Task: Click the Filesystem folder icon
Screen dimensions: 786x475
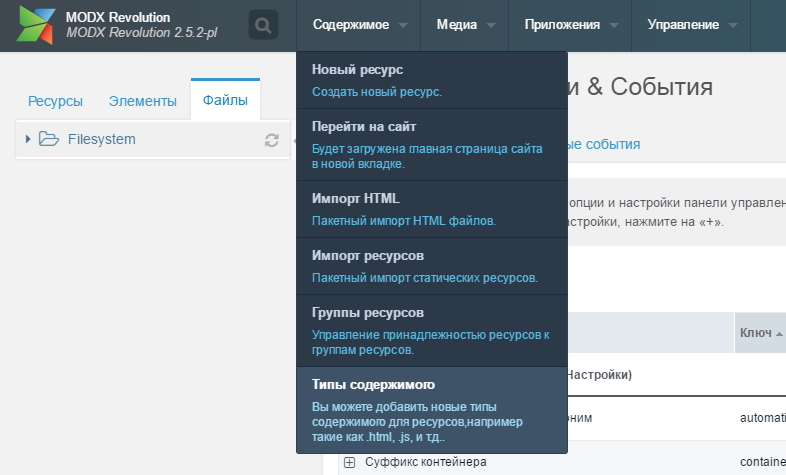Action: [x=49, y=139]
